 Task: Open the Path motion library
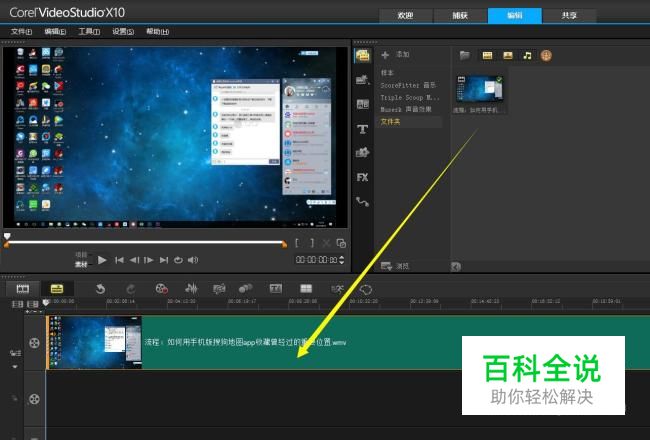[362, 202]
